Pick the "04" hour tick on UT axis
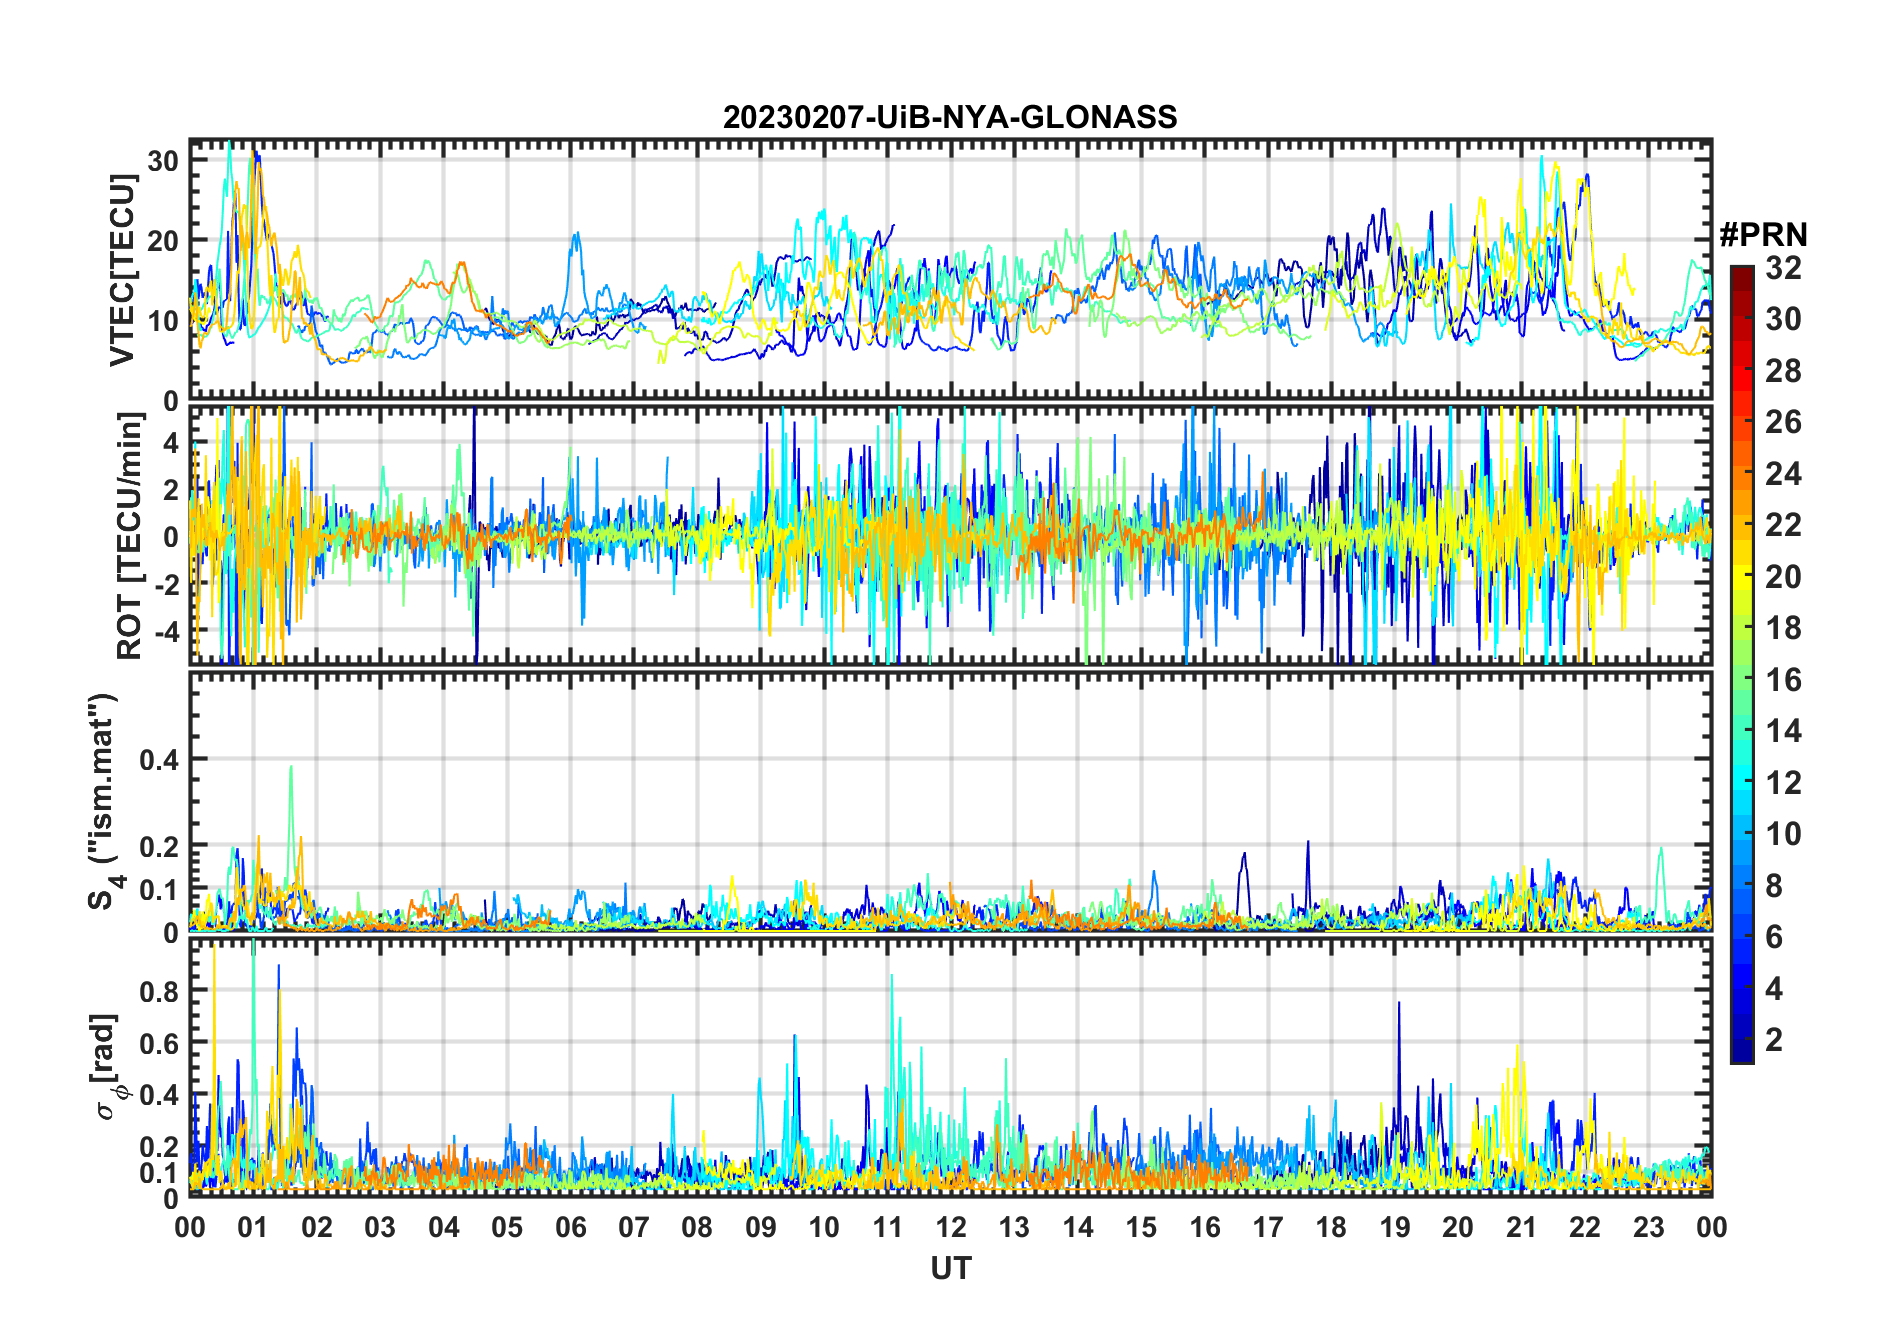Image resolution: width=1902 pixels, height=1330 pixels. tap(444, 1228)
